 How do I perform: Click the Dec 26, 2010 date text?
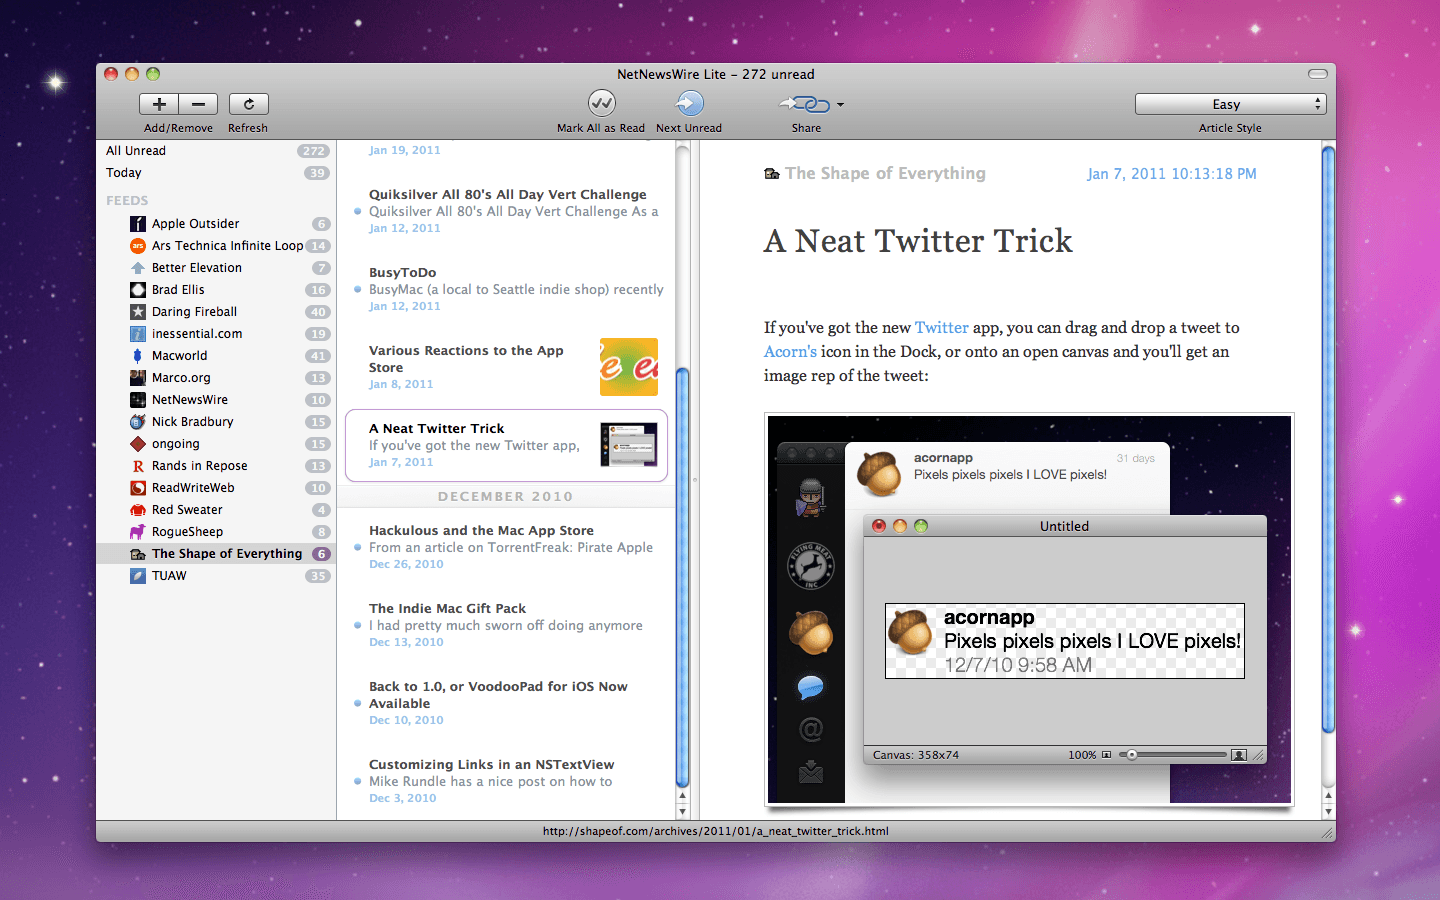pyautogui.click(x=406, y=564)
